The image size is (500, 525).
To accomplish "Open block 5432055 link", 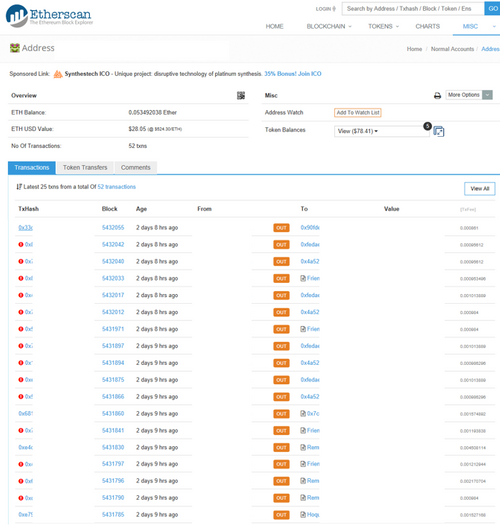I will click(113, 228).
